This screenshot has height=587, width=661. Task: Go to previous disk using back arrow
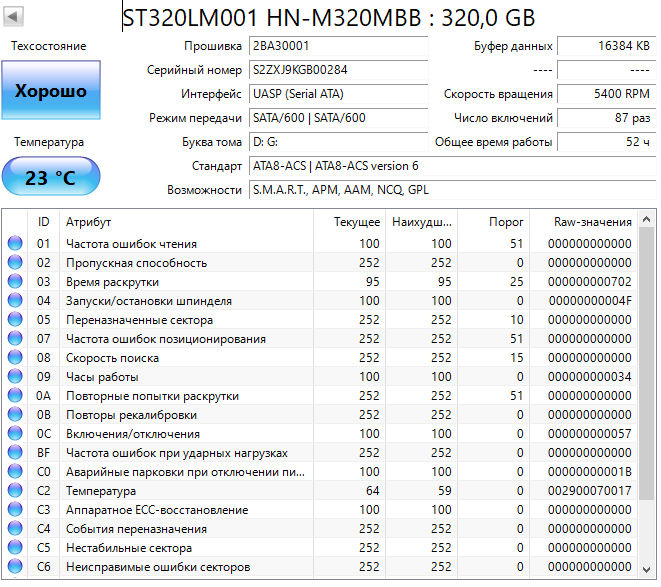point(13,16)
